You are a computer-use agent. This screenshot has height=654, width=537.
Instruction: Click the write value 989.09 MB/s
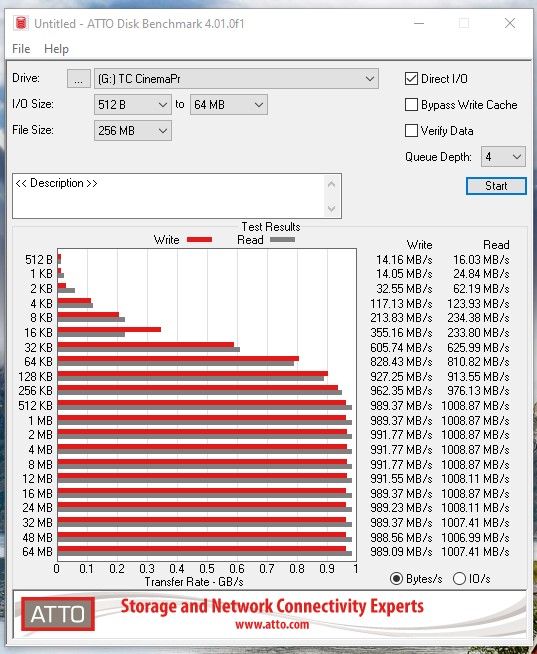point(401,552)
